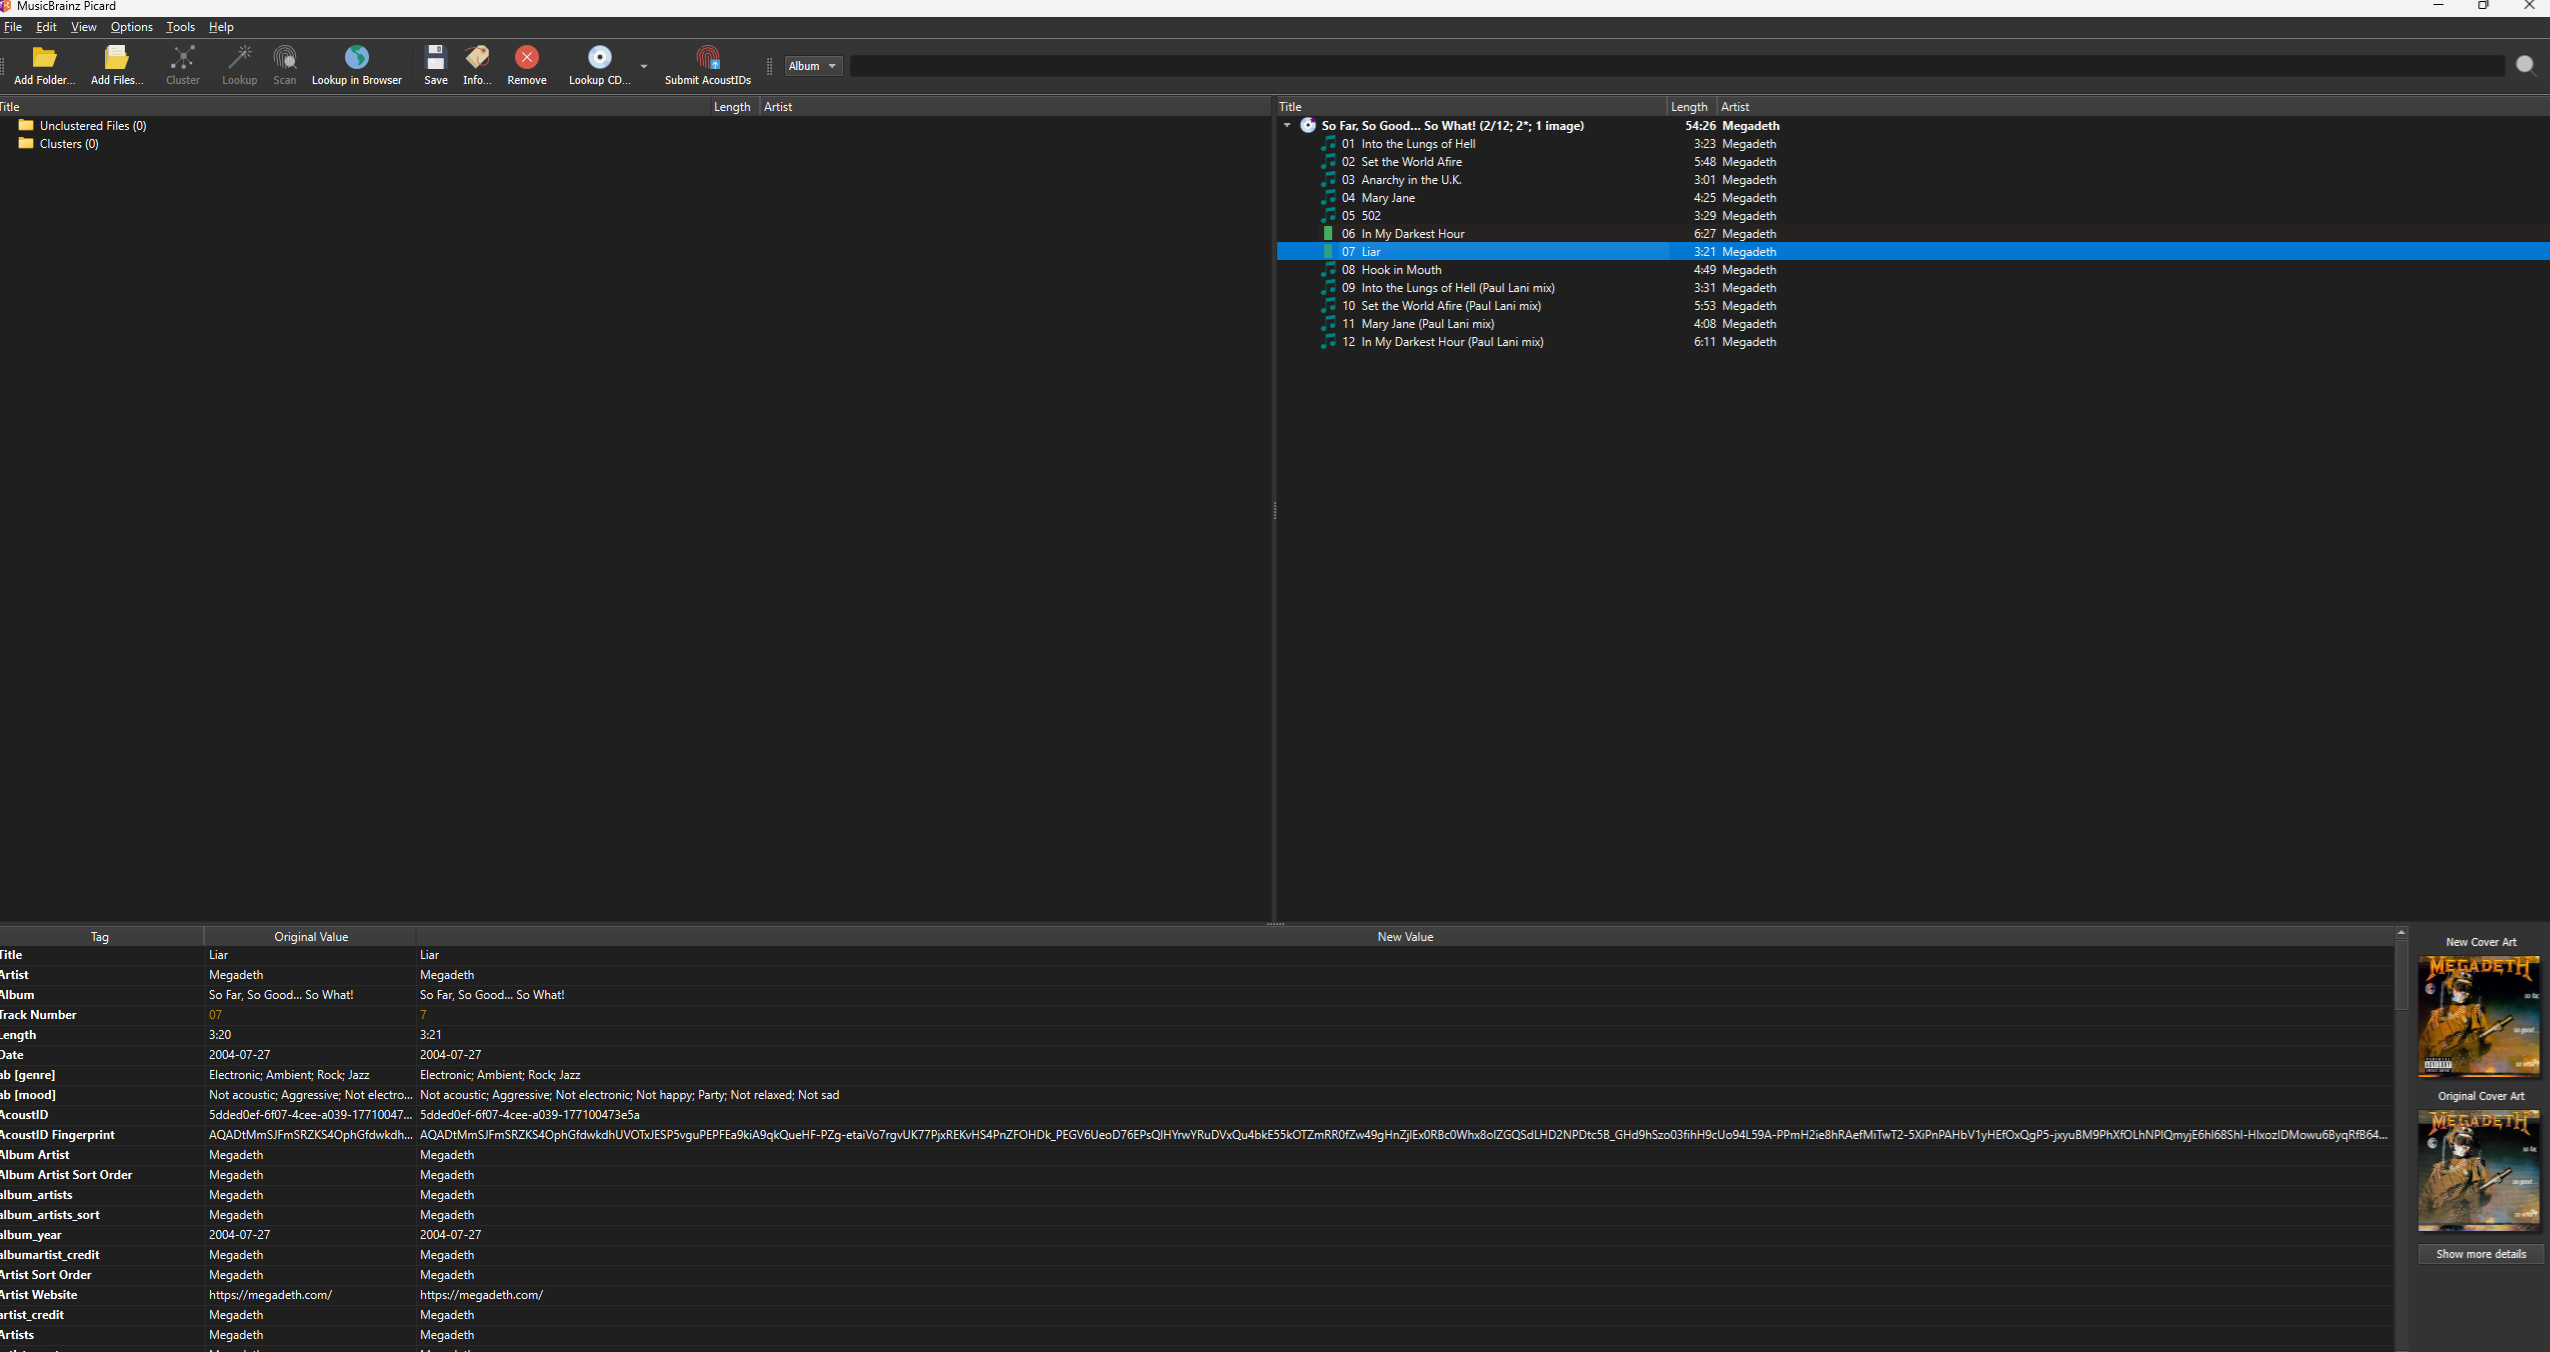This screenshot has width=2550, height=1352.
Task: Click the ab [genre] tag label
Action: (28, 1075)
